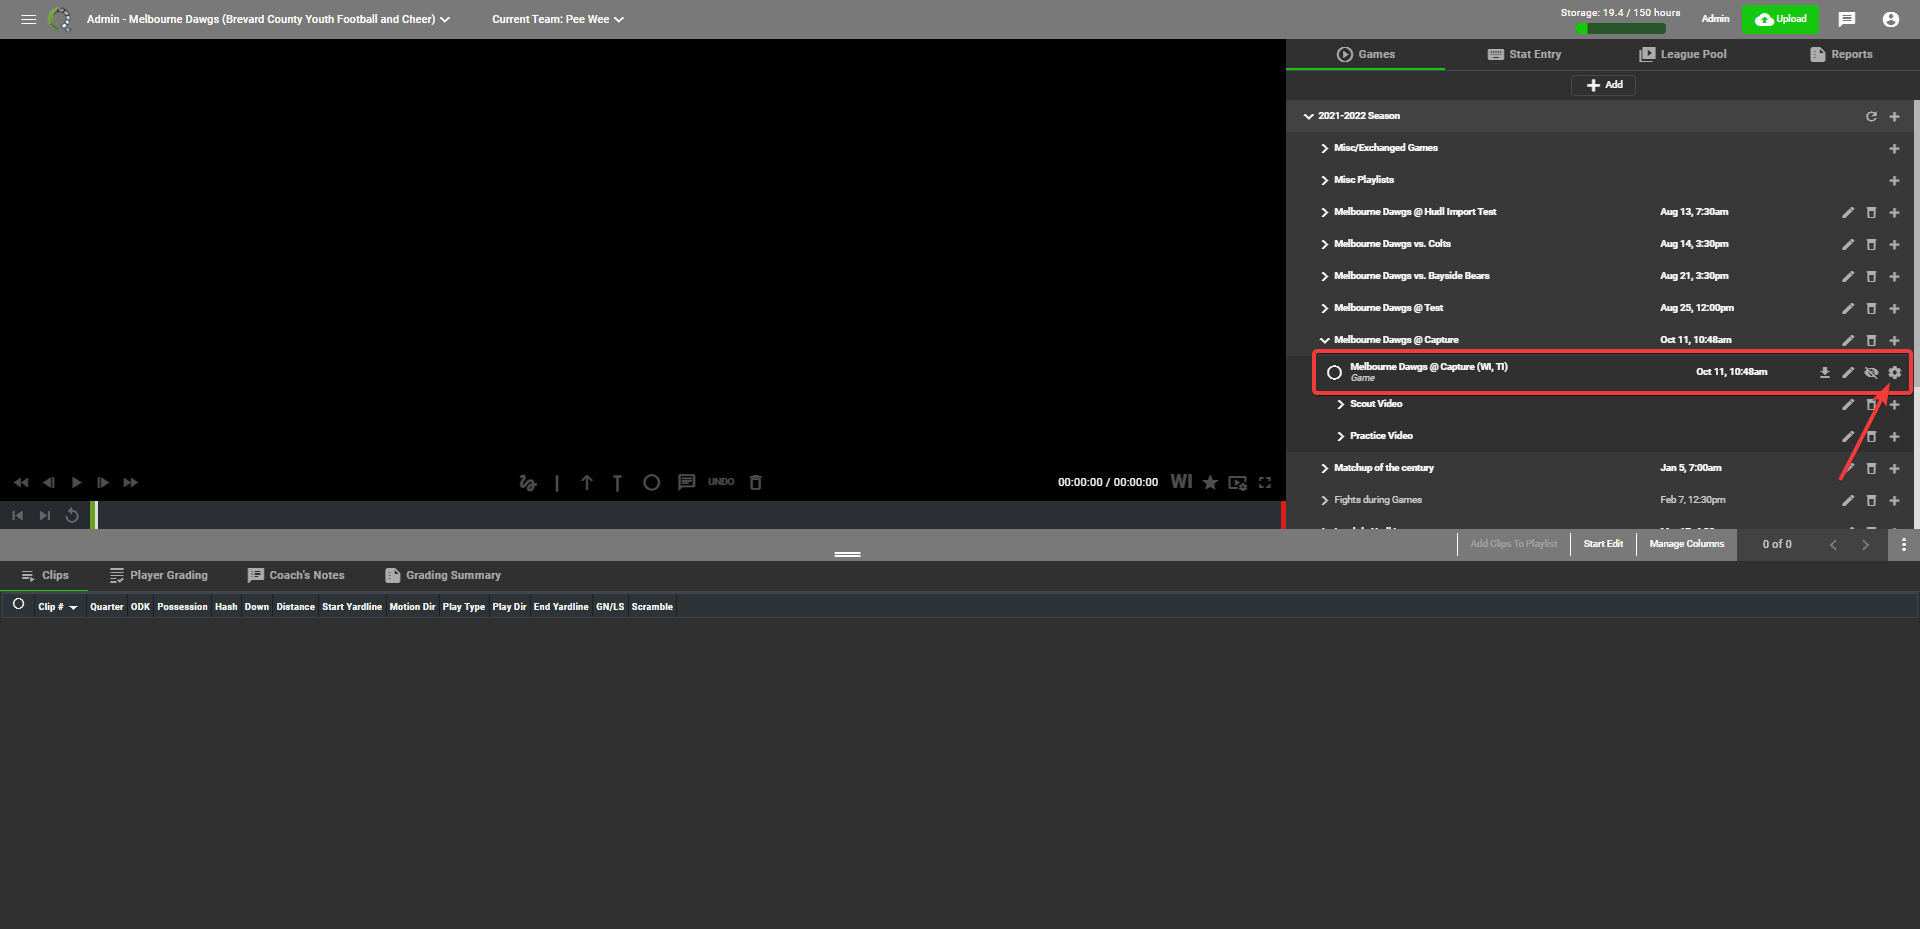Open the Player Grading tab

159,575
